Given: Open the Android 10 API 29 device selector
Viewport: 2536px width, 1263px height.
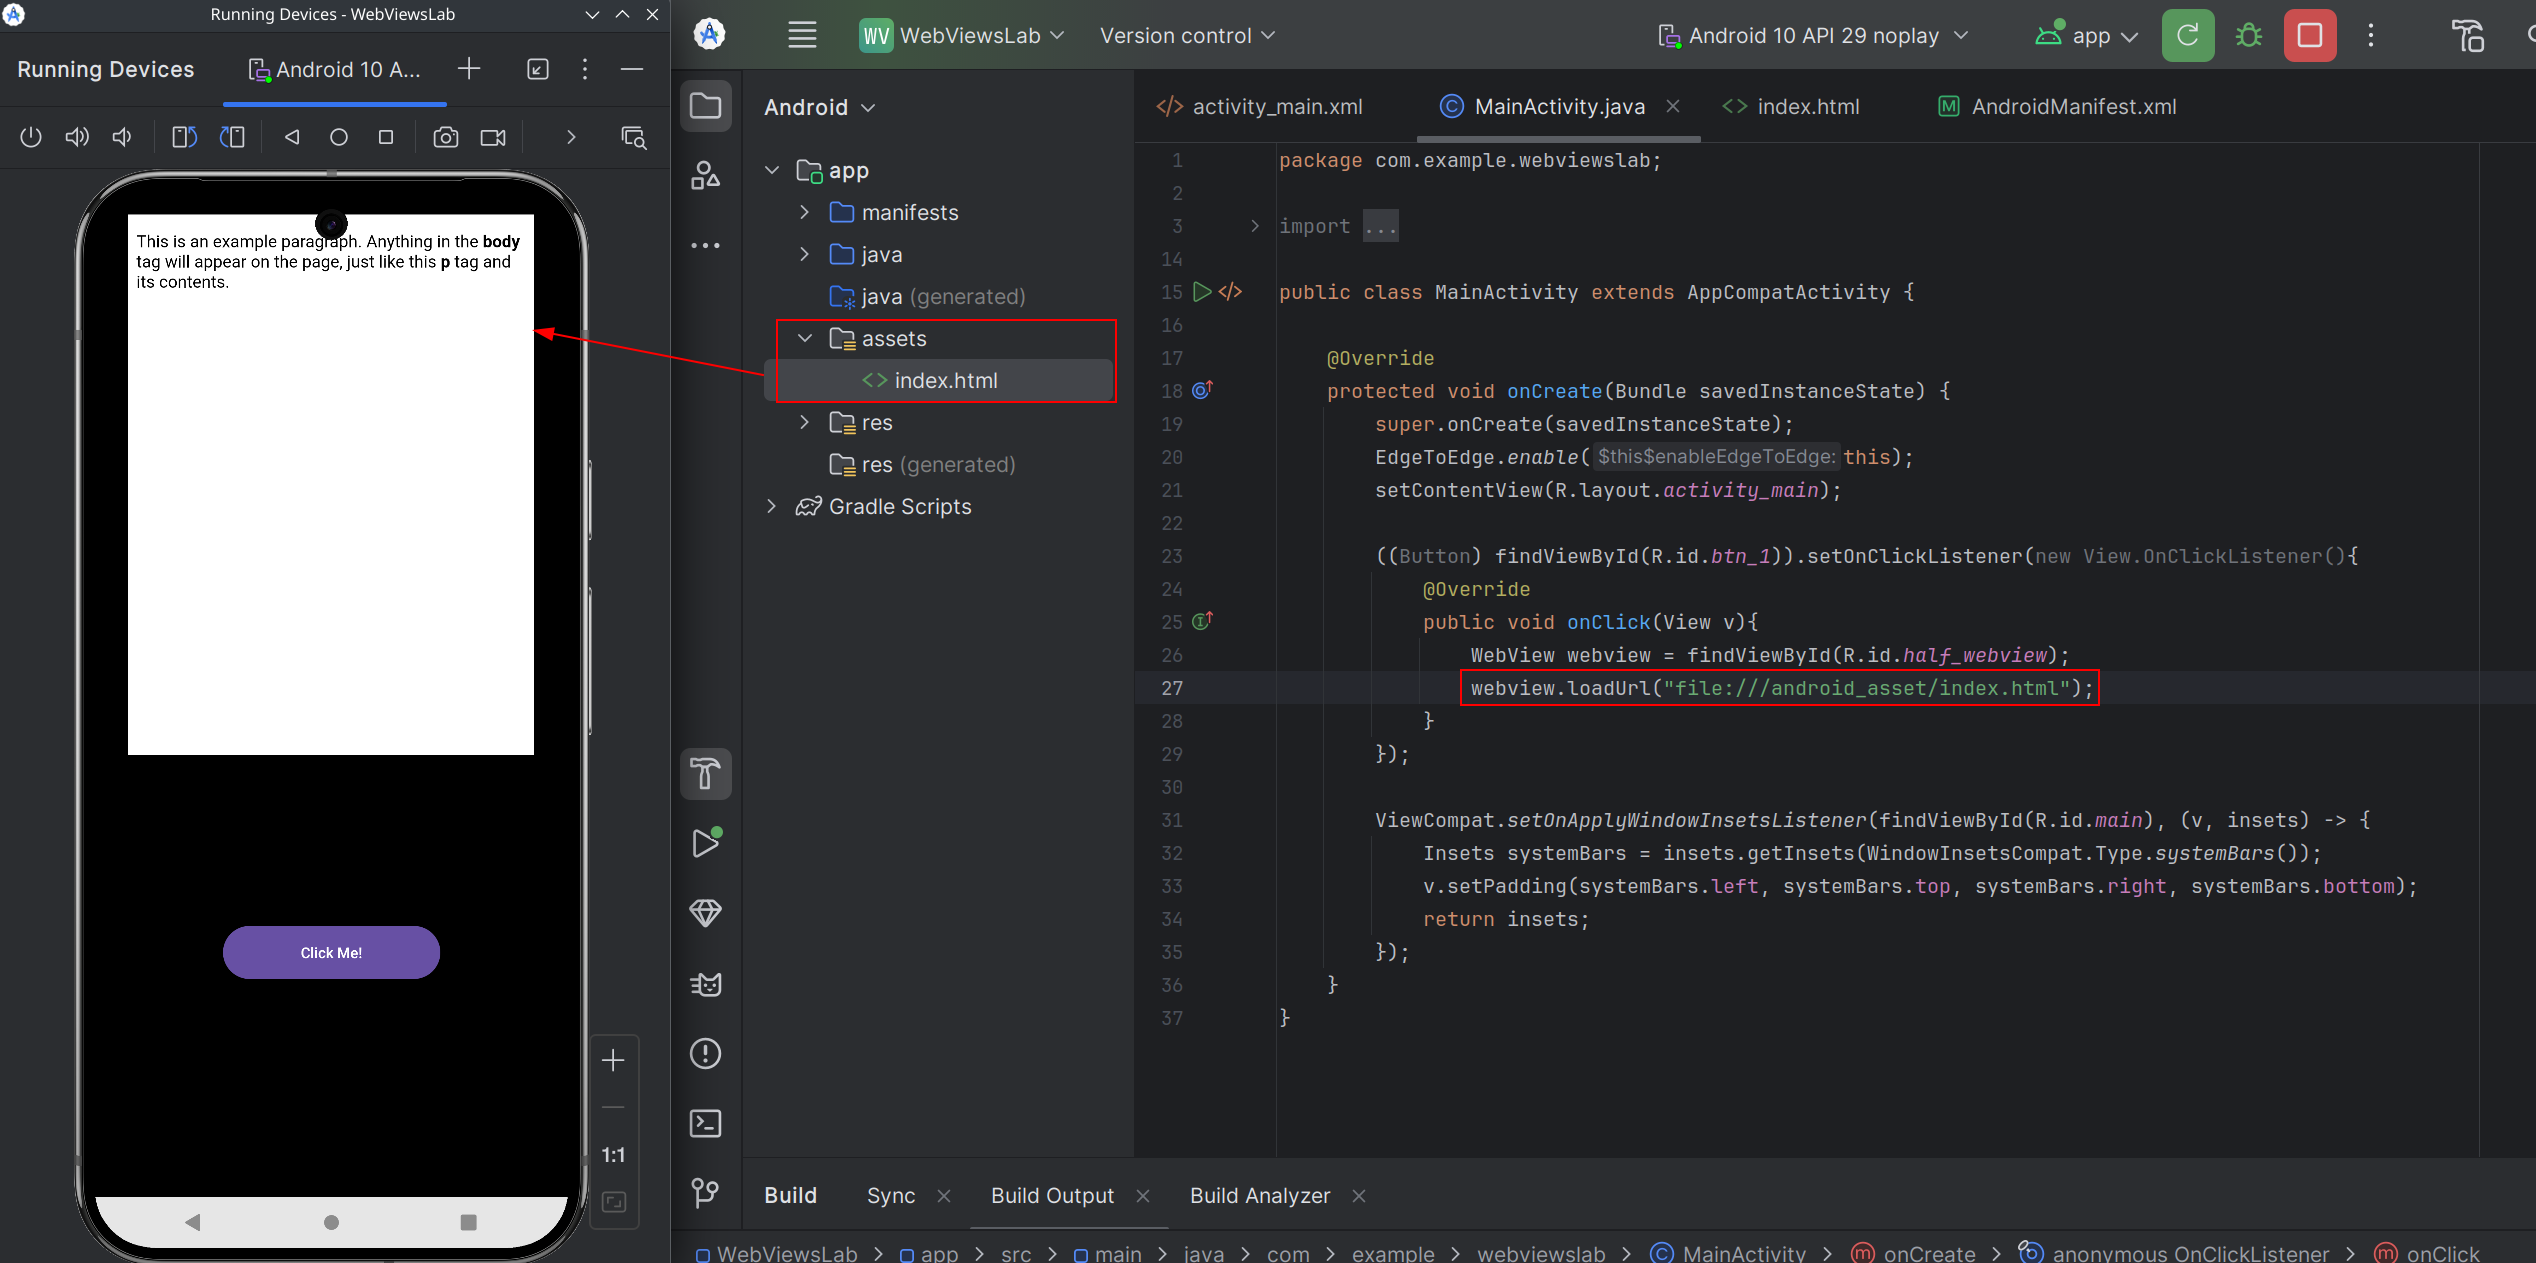Looking at the screenshot, I should pyautogui.click(x=1814, y=35).
